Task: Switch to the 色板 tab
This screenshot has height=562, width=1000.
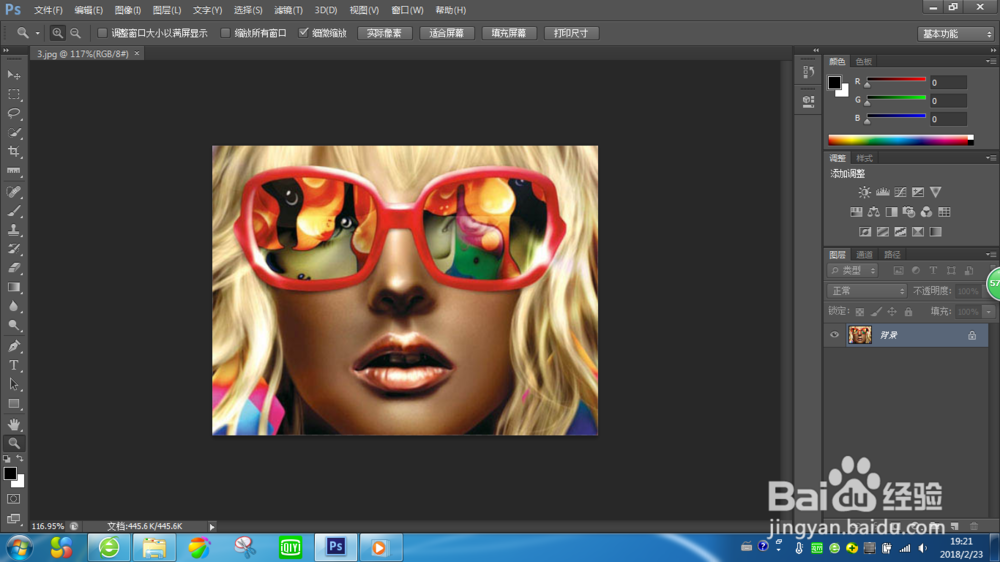Action: point(864,61)
